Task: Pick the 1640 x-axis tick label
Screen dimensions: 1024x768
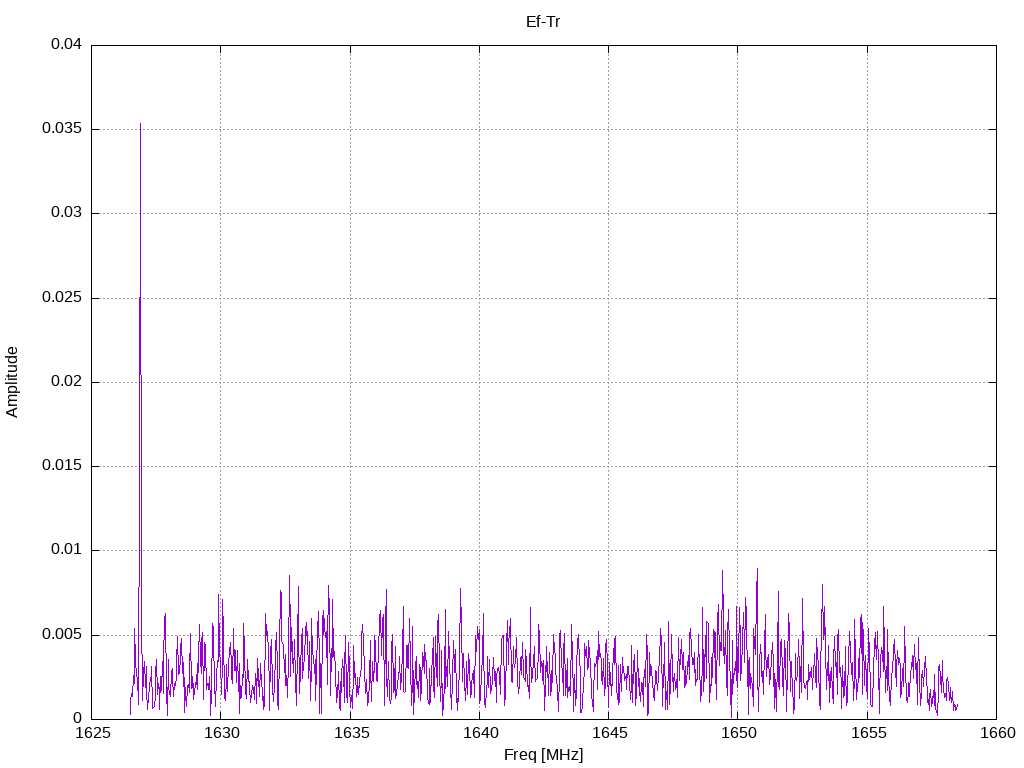Action: click(479, 734)
